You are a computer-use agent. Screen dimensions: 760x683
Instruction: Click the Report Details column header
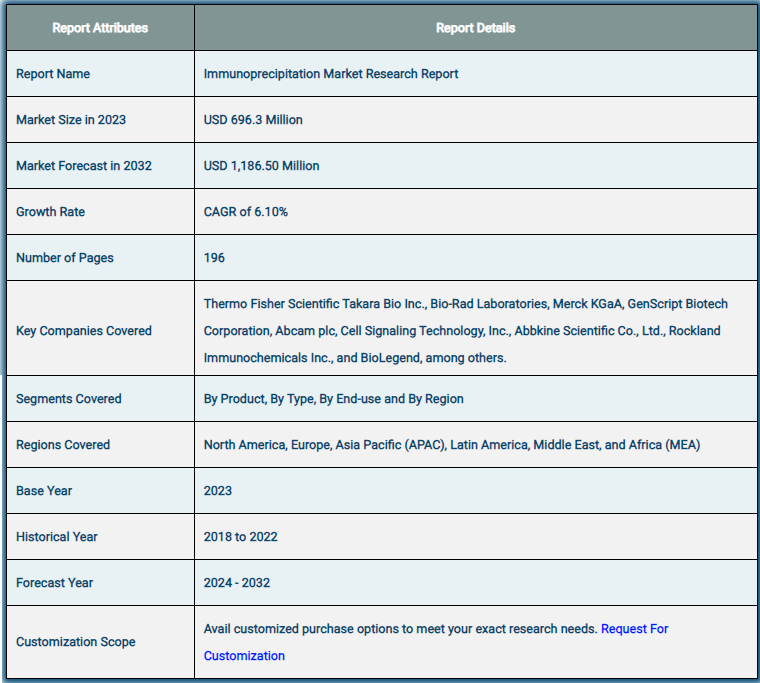[475, 28]
